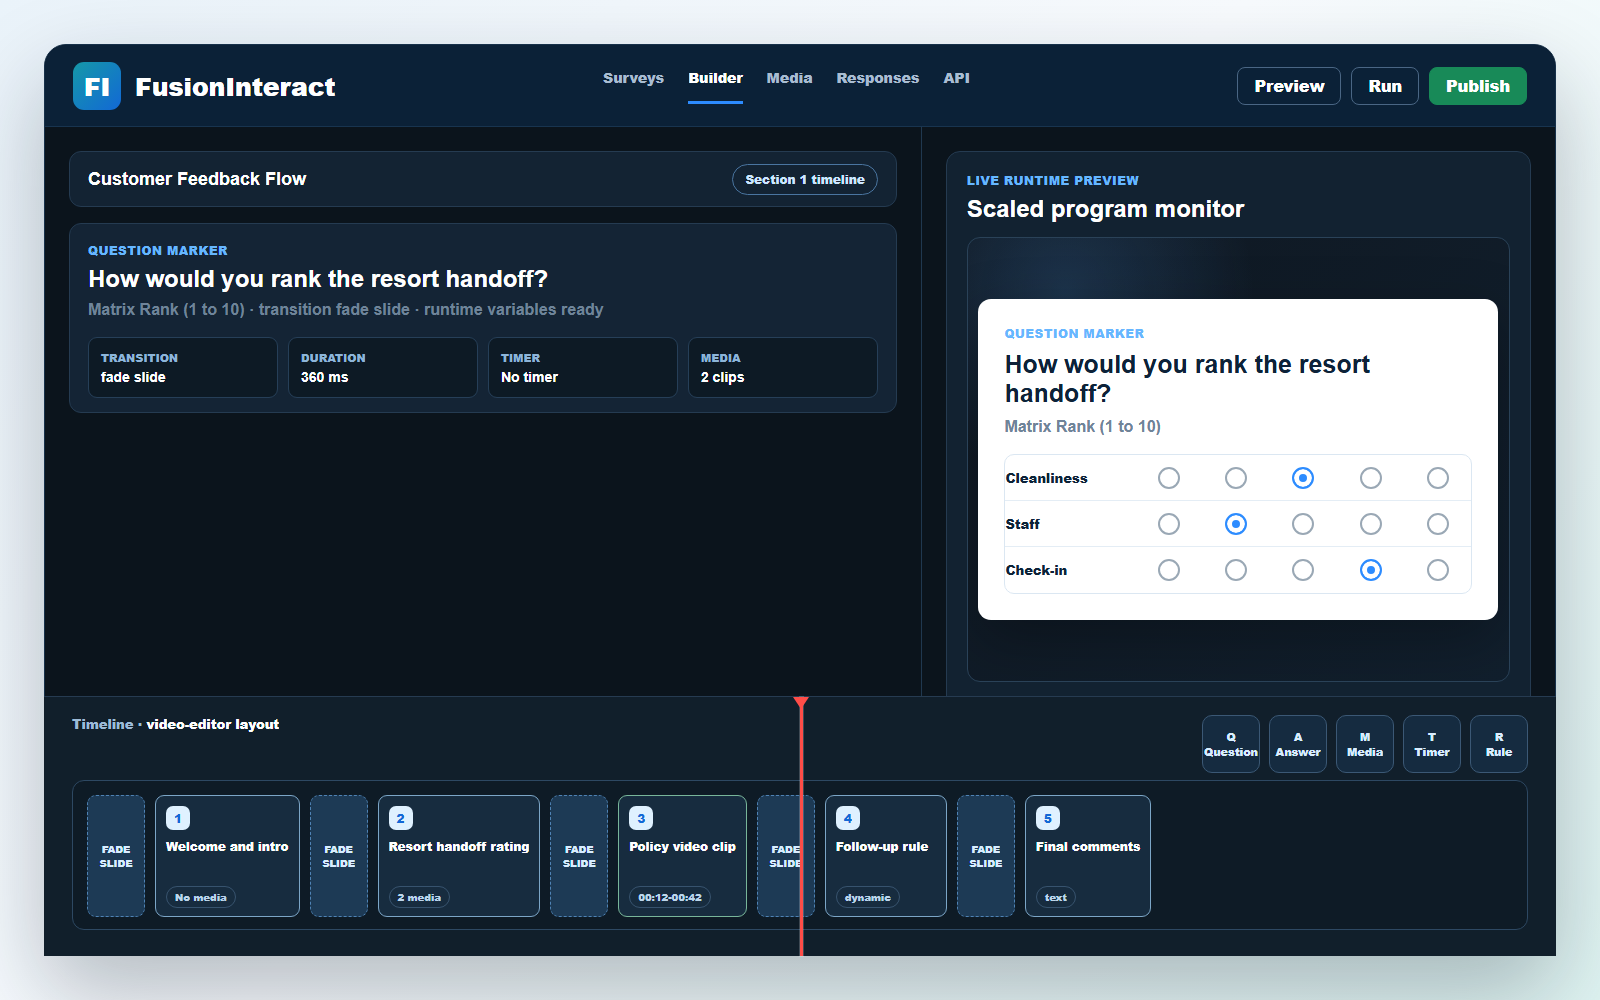
Task: Select third rating option for Check-in
Action: coord(1303,570)
